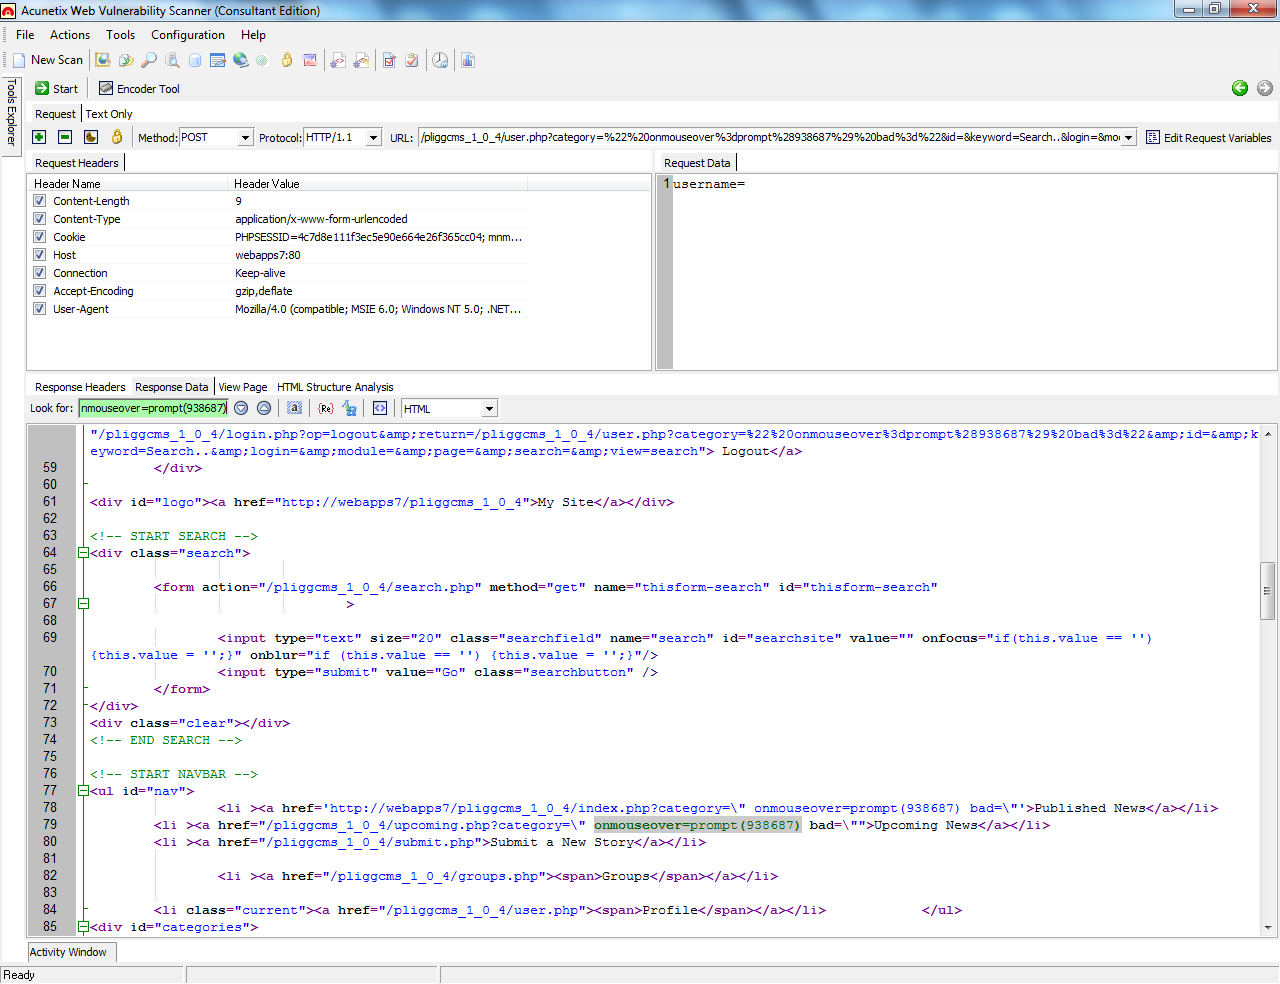Click the New Scan toolbar button

click(x=47, y=60)
